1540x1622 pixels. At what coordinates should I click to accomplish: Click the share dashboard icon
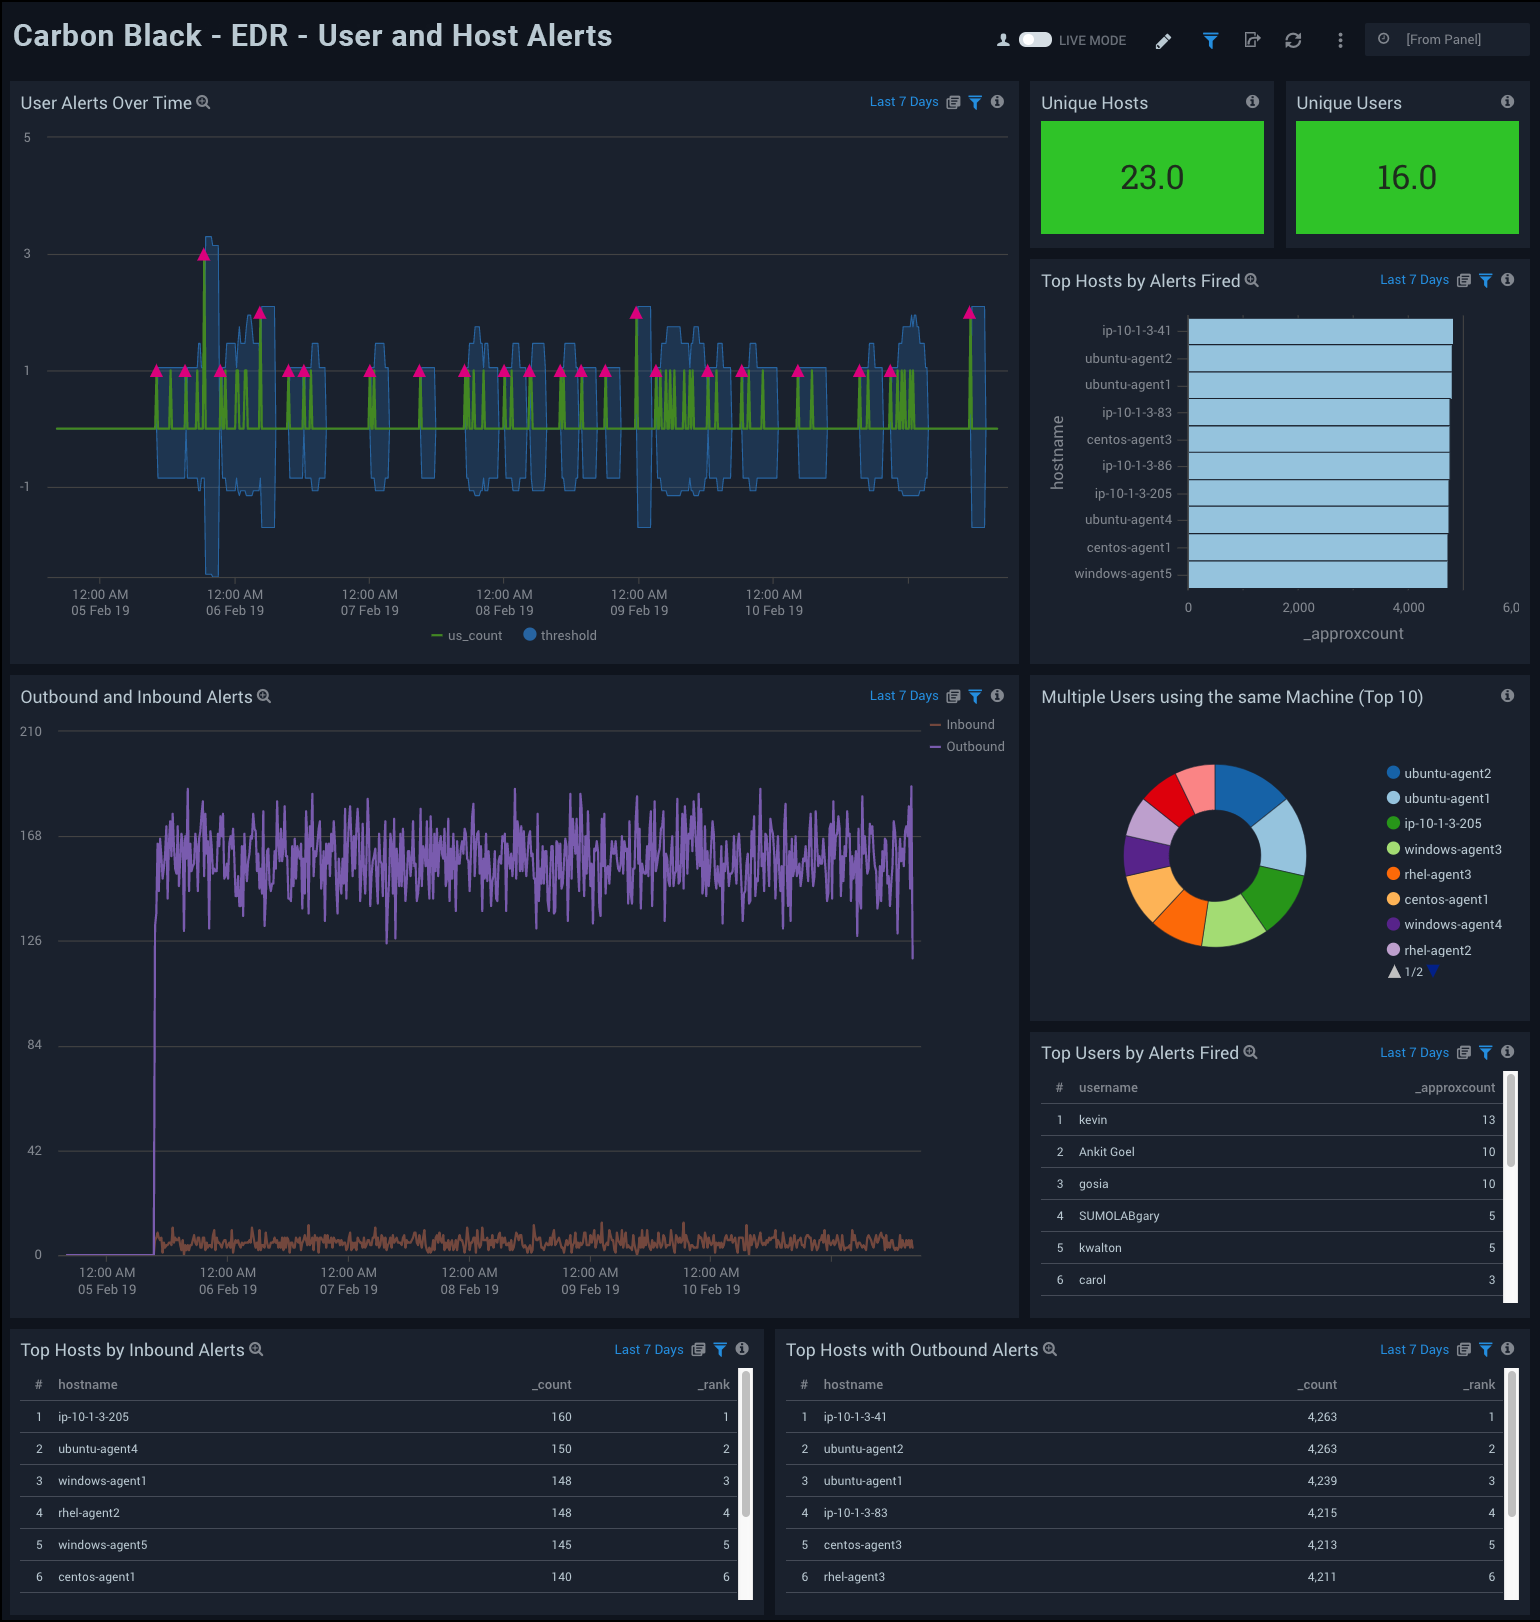coord(1252,41)
